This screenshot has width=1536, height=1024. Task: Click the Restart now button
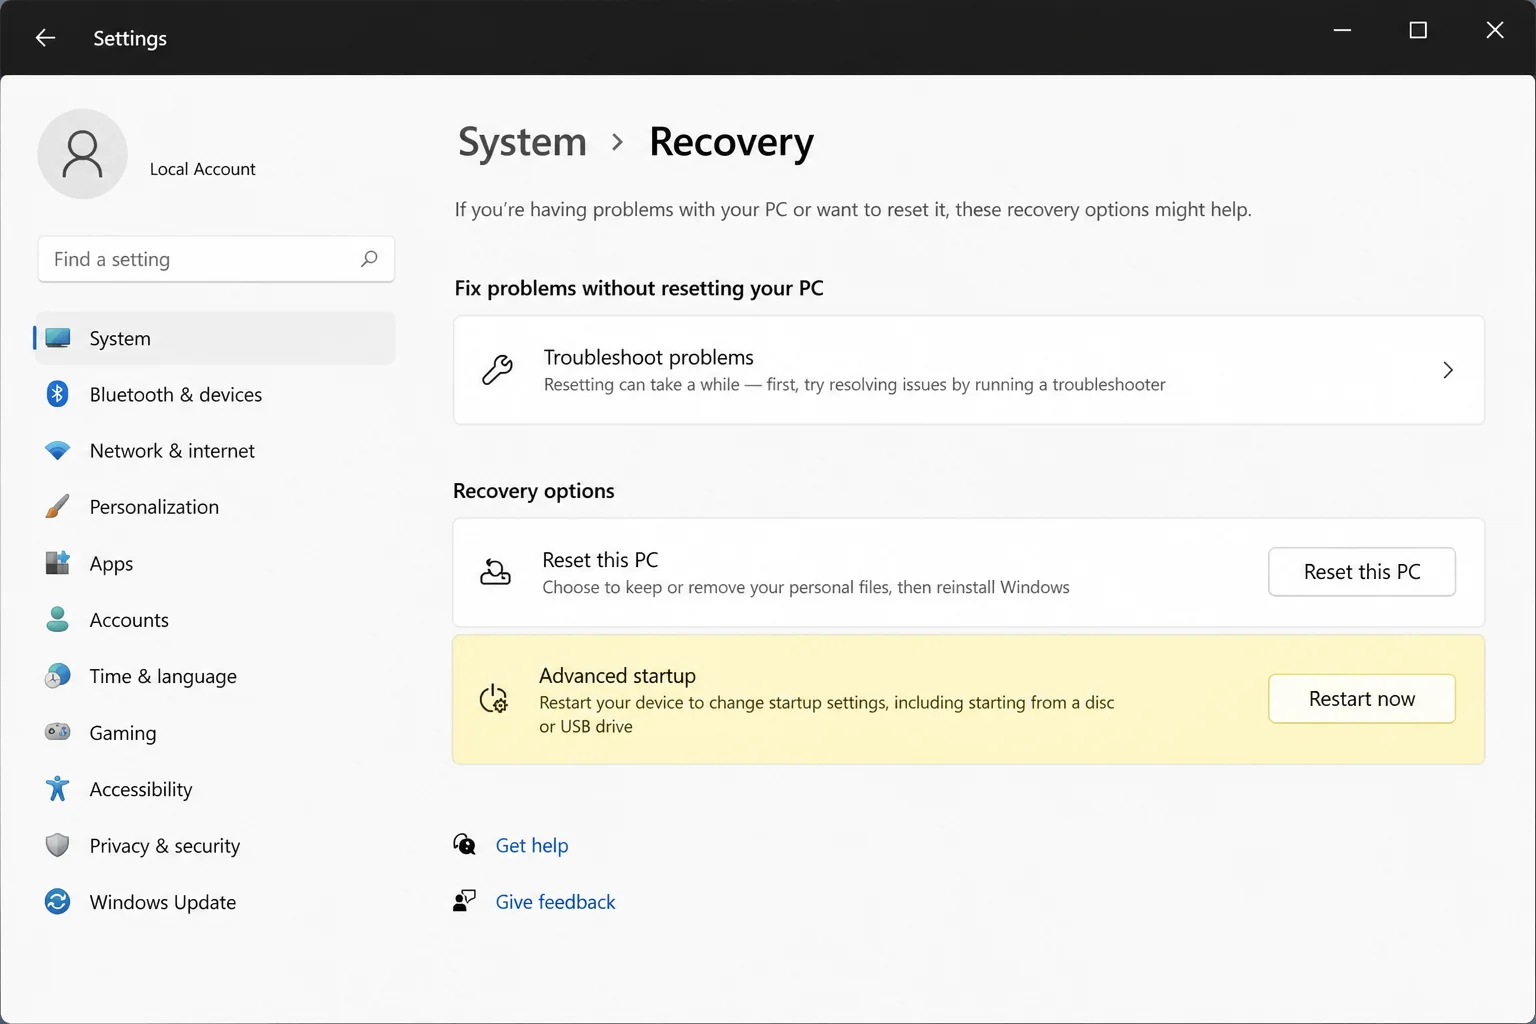[1362, 699]
